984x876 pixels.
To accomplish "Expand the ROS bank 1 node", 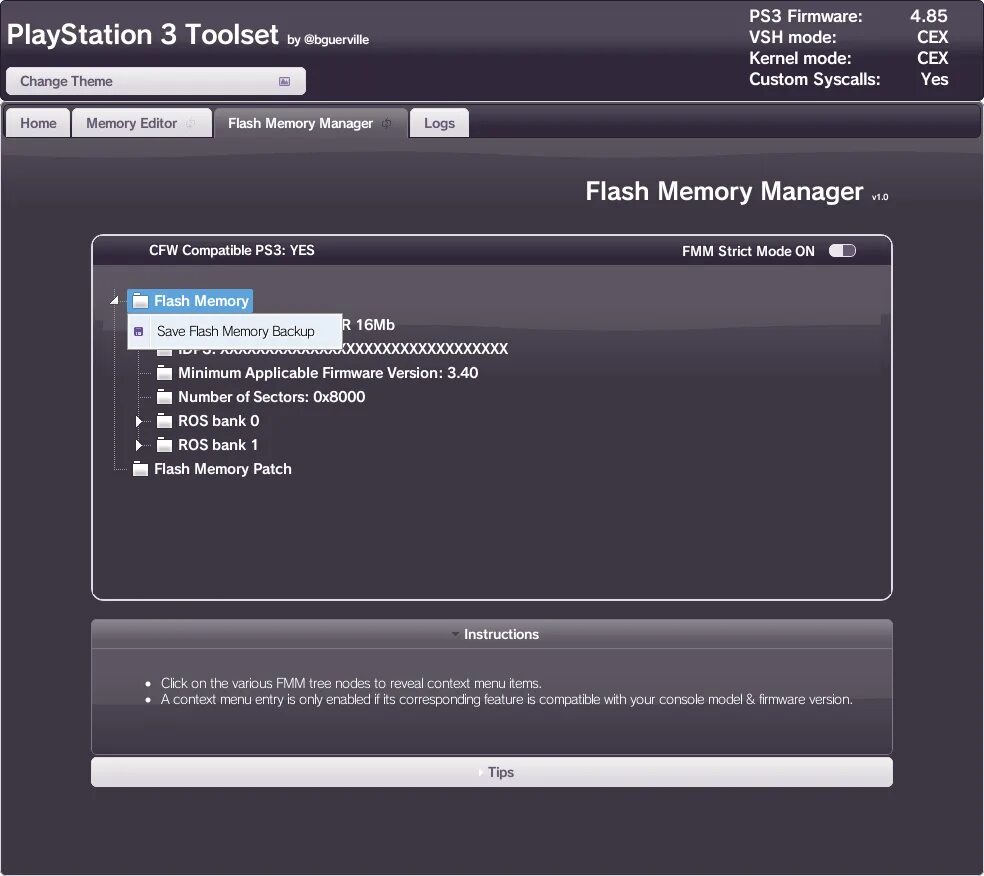I will [139, 445].
